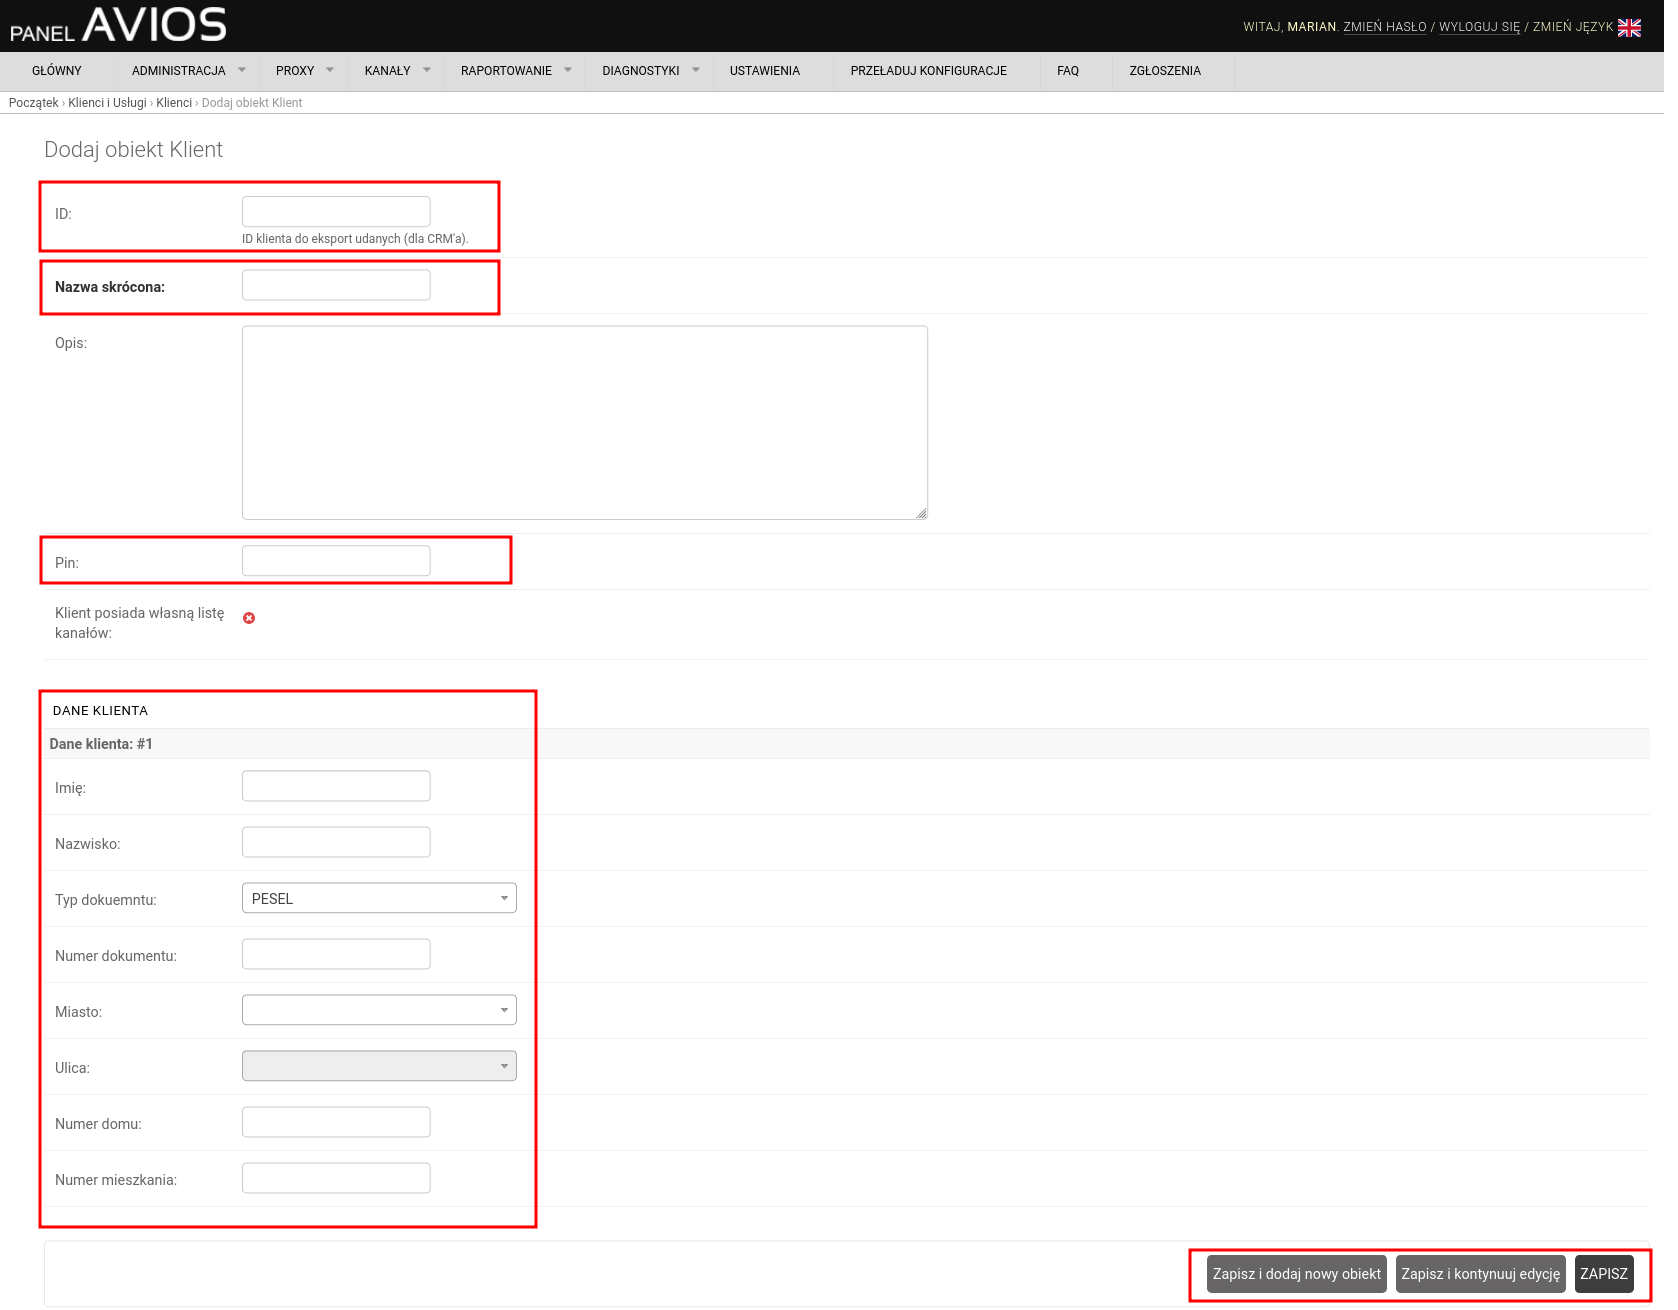Image resolution: width=1678 pixels, height=1310 pixels.
Task: Focus the Nazwa skrócona text field
Action: click(336, 285)
